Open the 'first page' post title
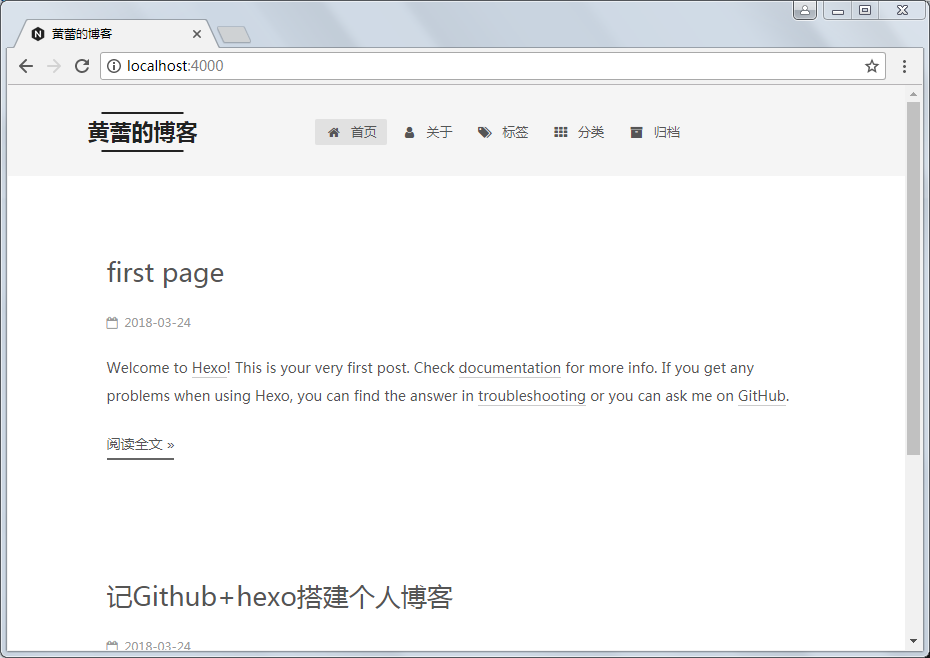The width and height of the screenshot is (930, 658). click(165, 273)
